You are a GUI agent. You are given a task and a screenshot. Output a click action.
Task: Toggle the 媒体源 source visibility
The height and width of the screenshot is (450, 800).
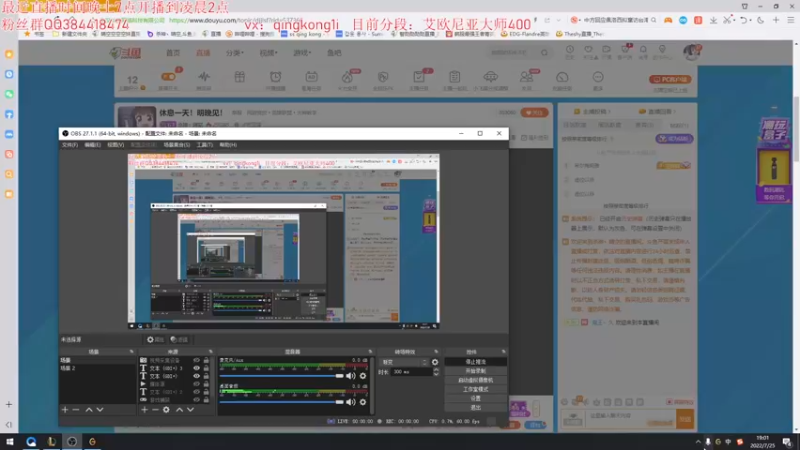[196, 384]
